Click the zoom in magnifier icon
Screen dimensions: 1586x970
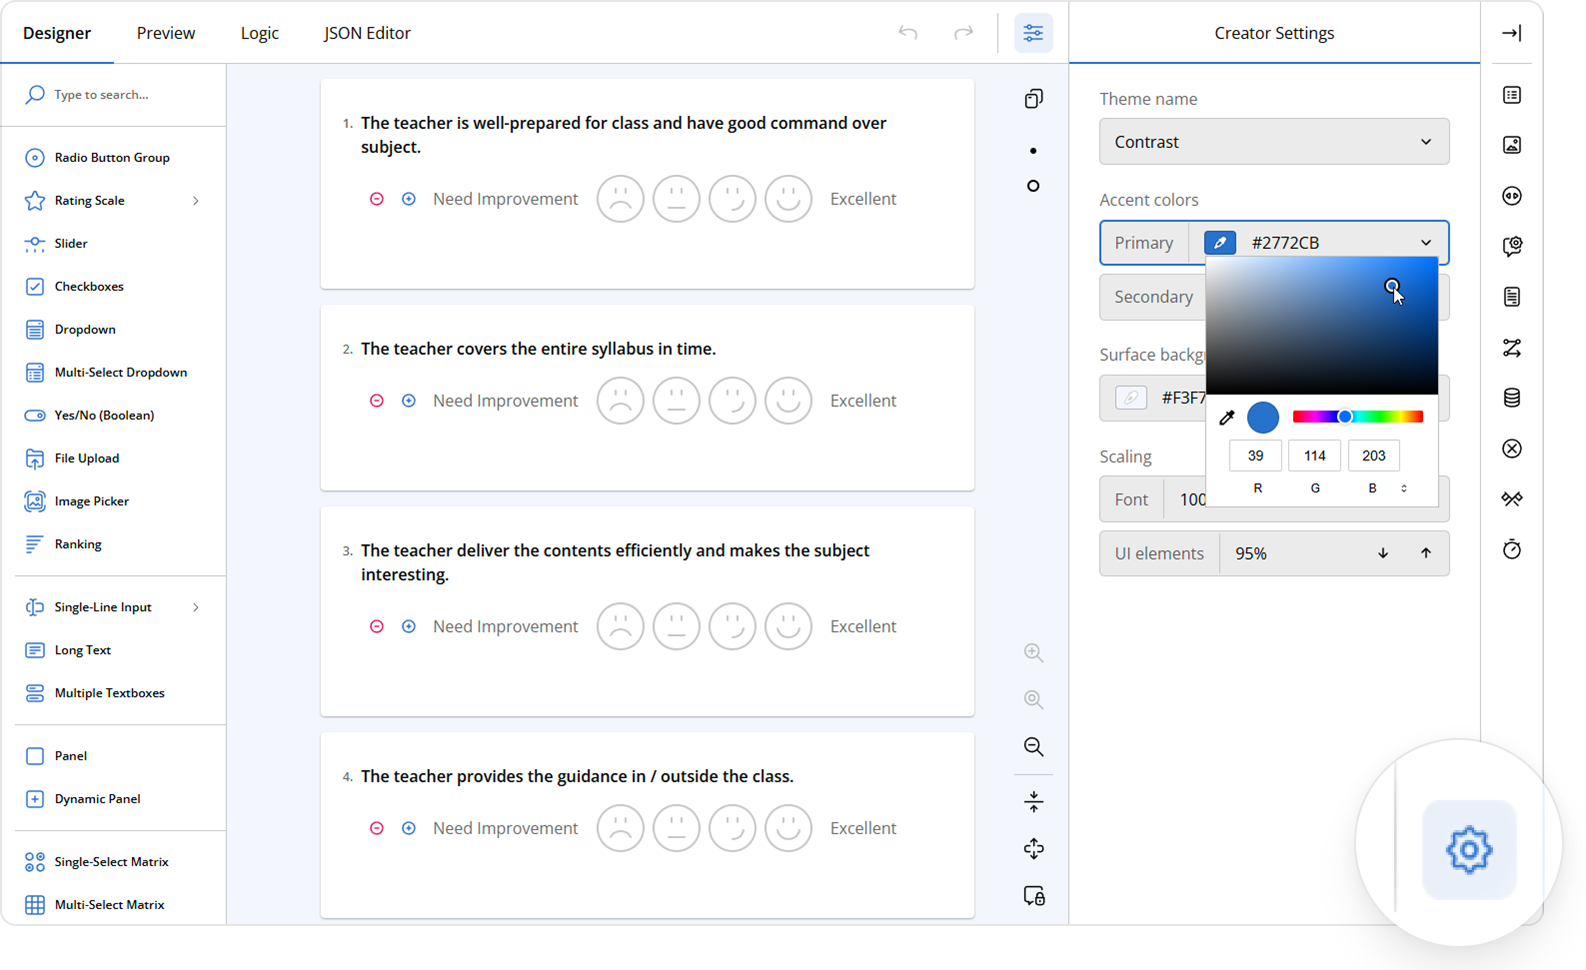click(x=1034, y=653)
